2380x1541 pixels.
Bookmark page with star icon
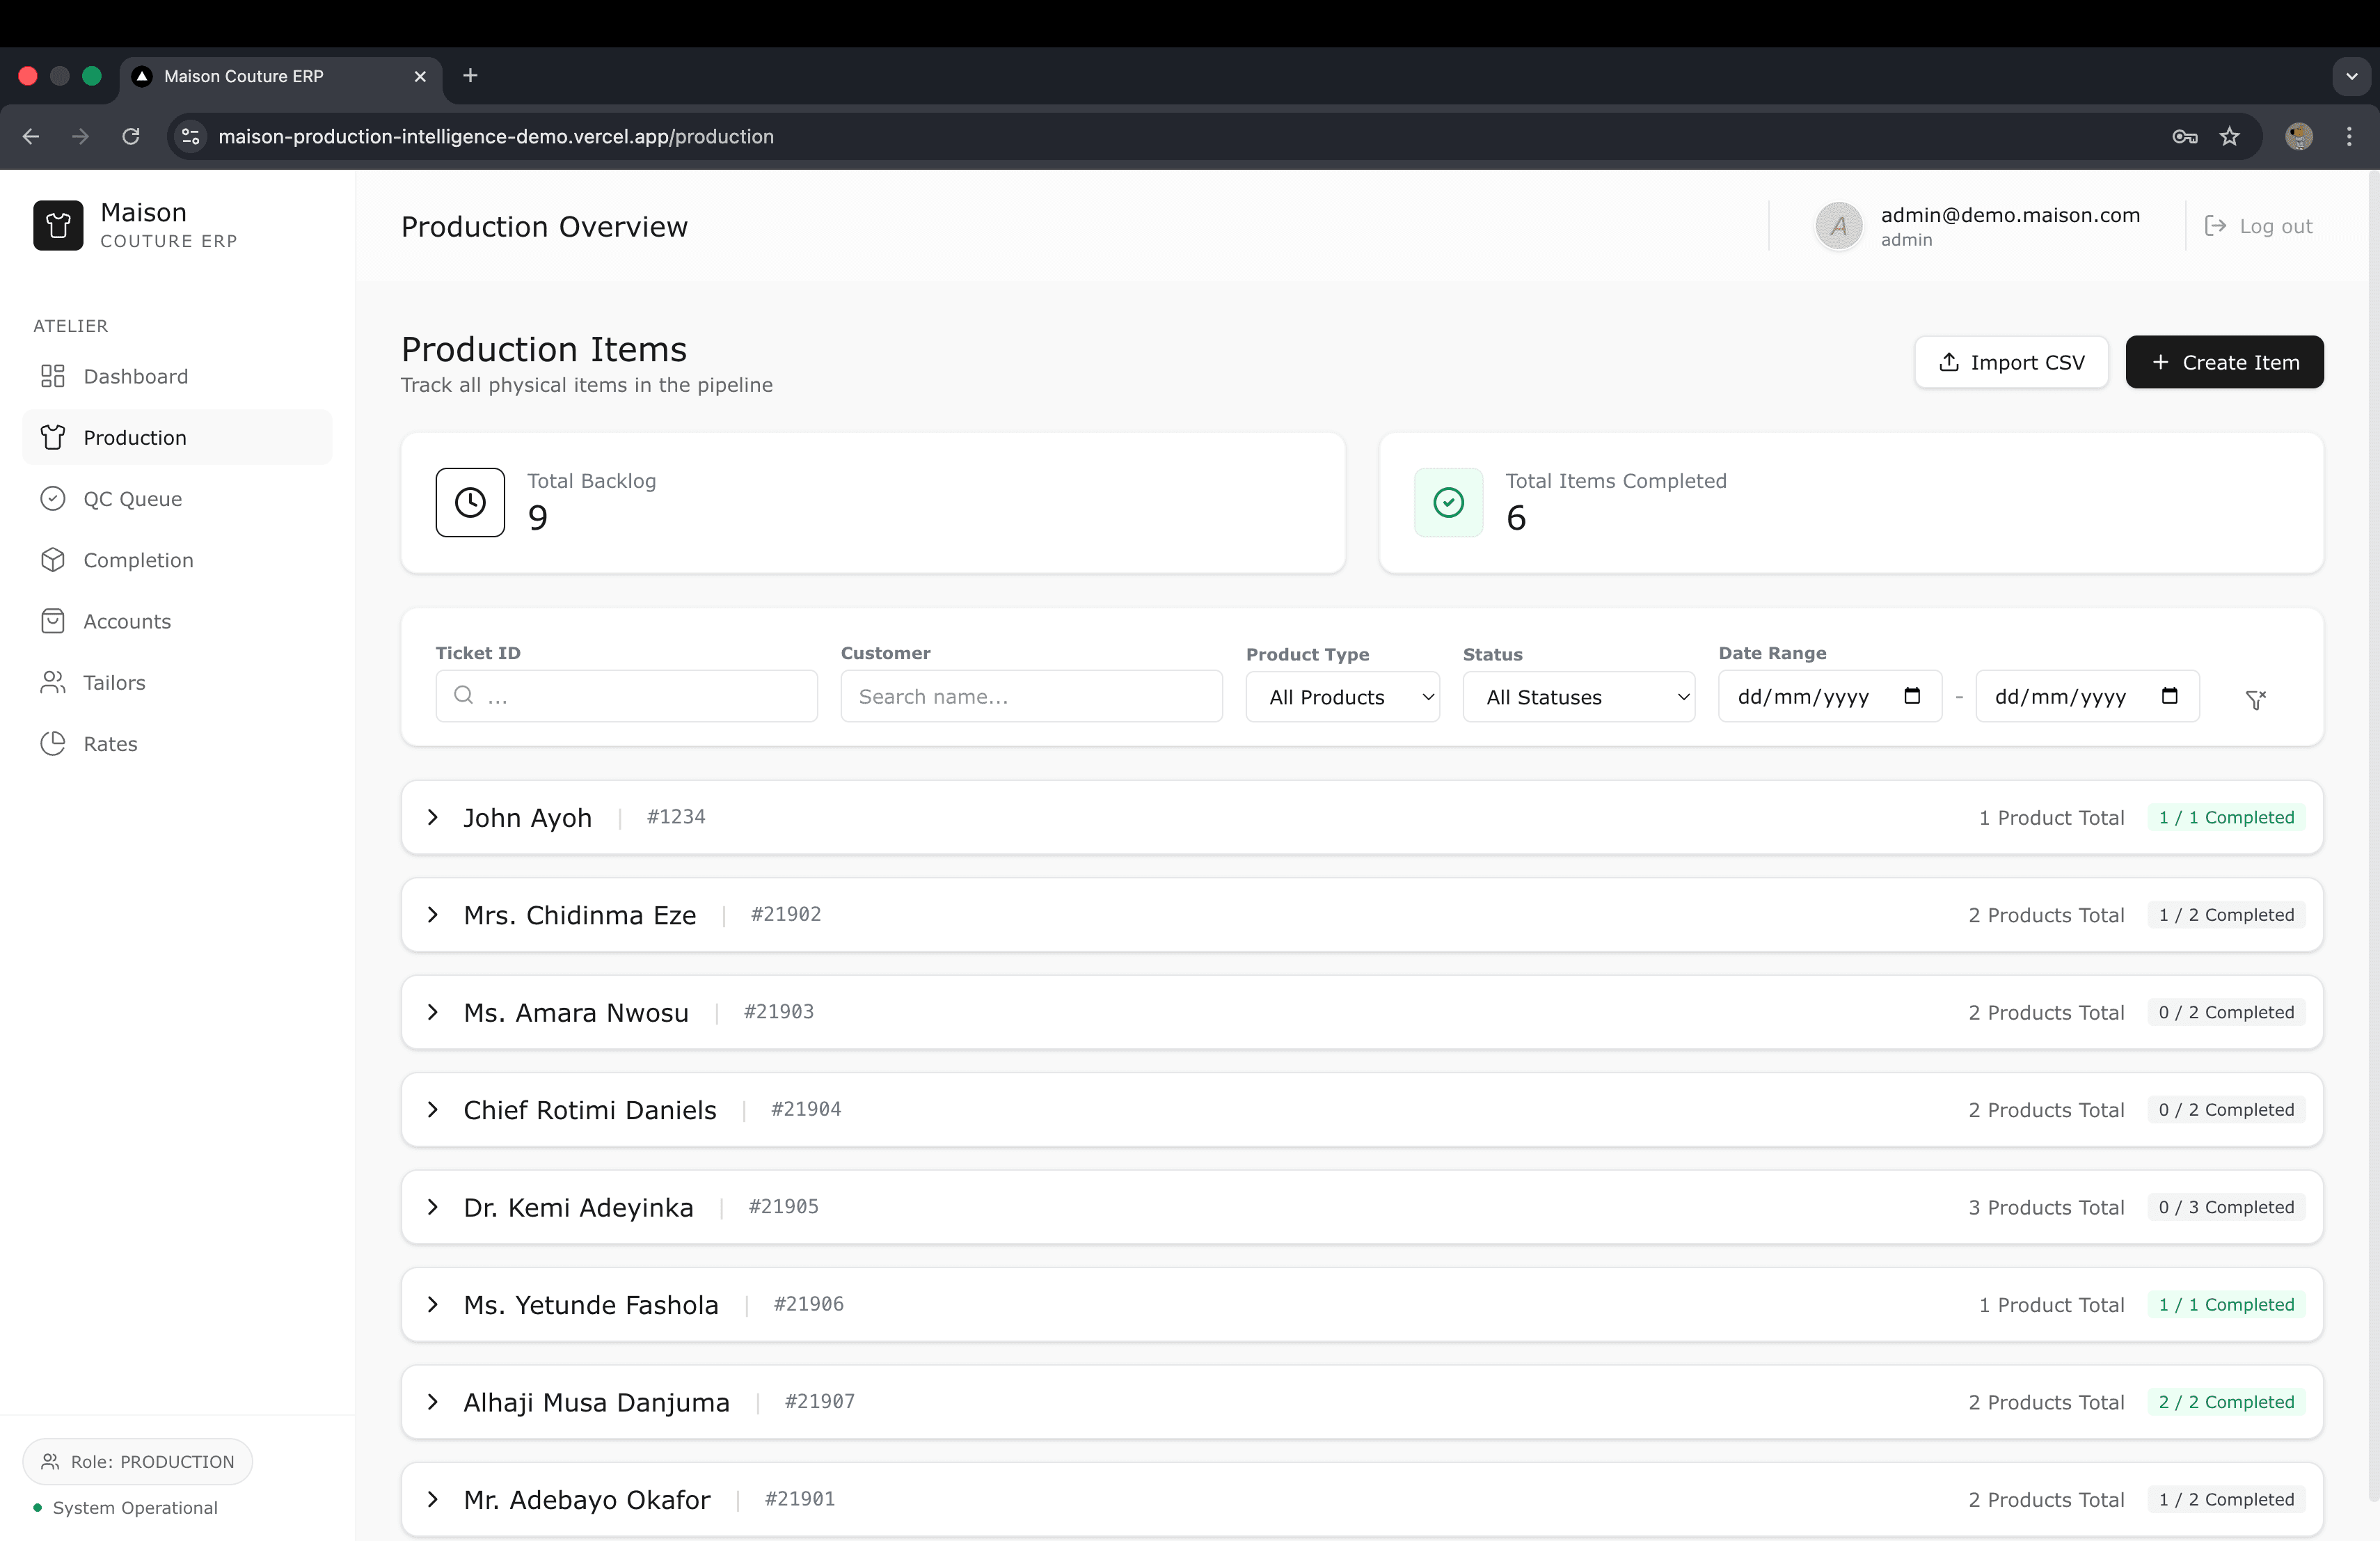(x=2229, y=136)
